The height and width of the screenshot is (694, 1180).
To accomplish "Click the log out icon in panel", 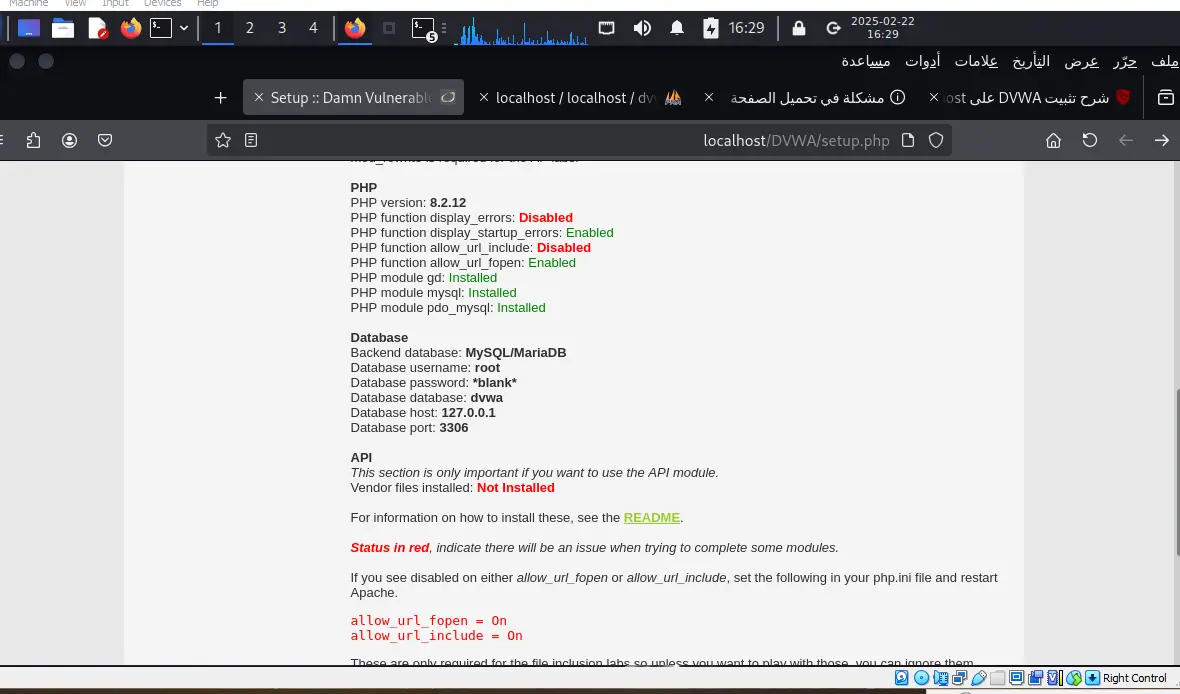I will click(x=833, y=29).
